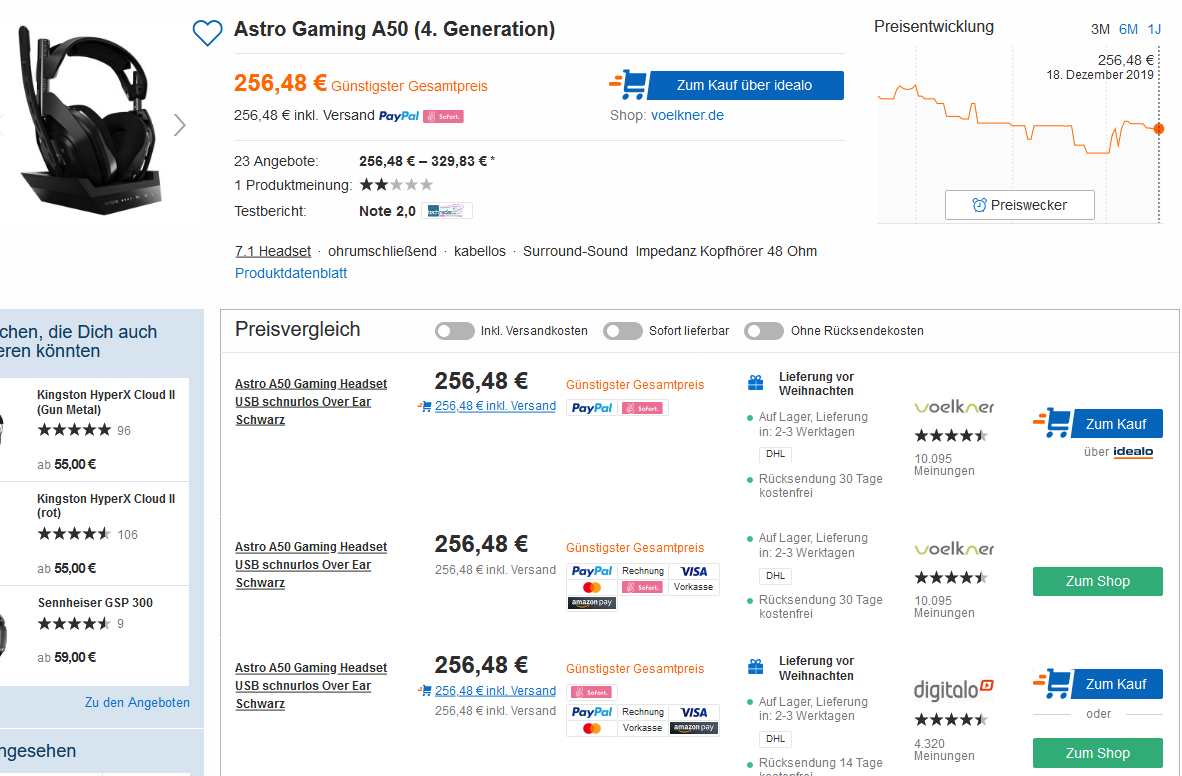The width and height of the screenshot is (1182, 776).
Task: Click the VISA payment icon in second offer
Action: pyautogui.click(x=693, y=571)
